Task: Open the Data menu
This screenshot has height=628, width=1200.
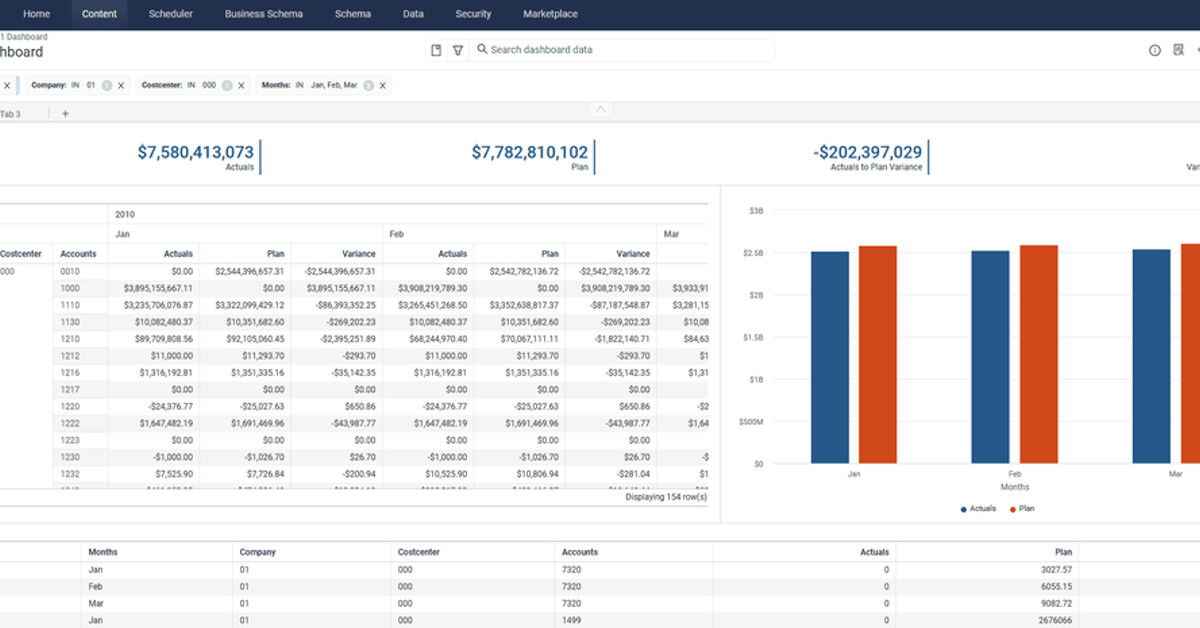Action: (x=413, y=14)
